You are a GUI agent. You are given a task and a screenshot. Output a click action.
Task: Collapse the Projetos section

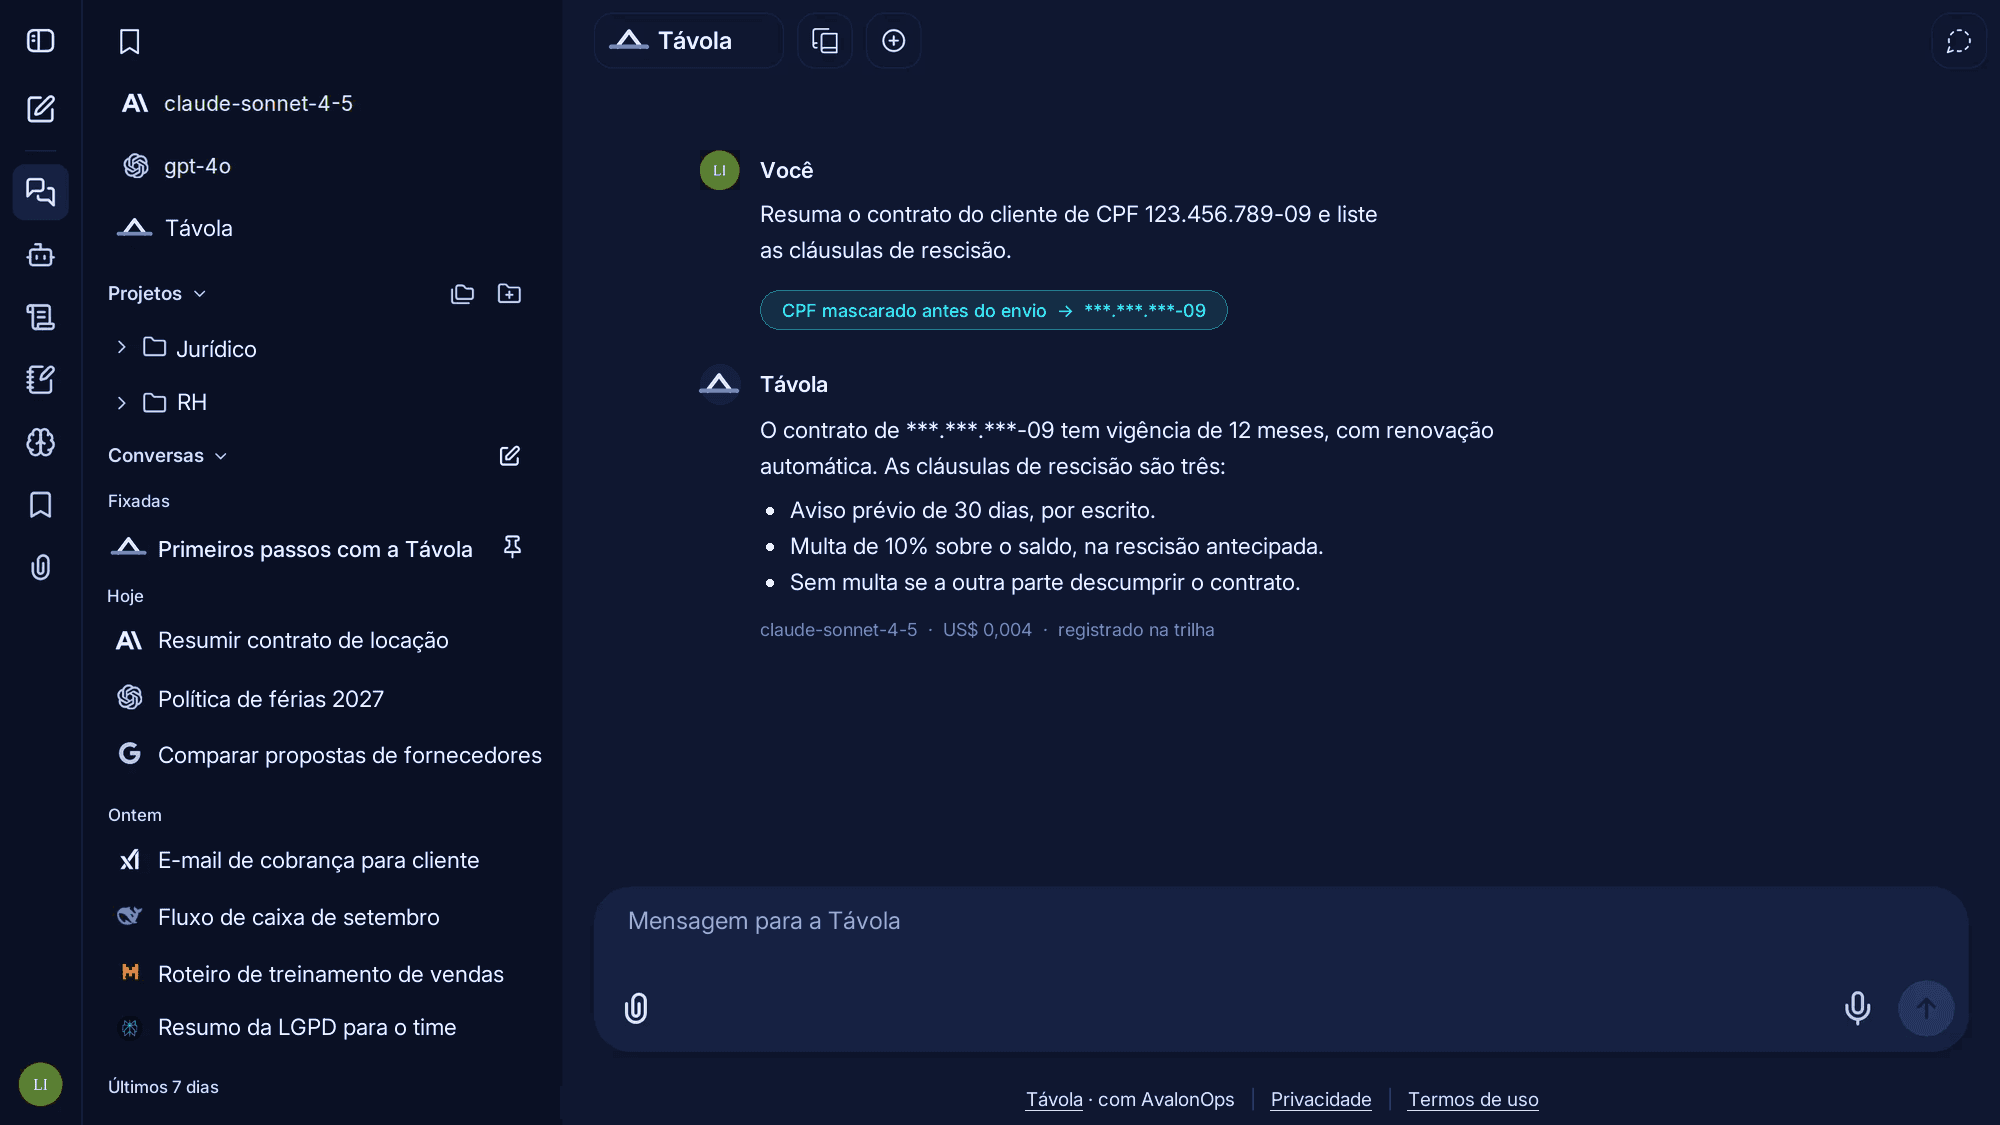(157, 293)
